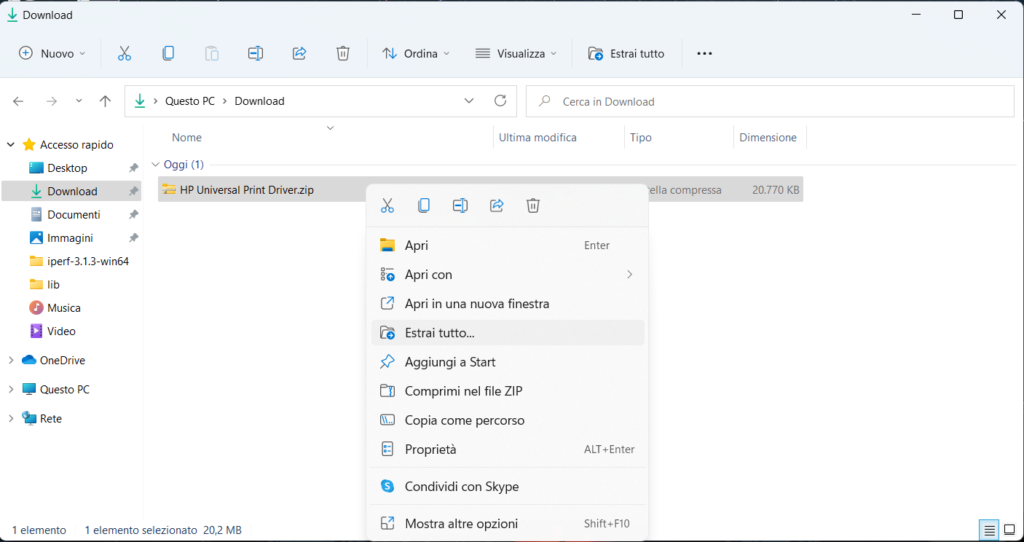Select the HP Universal Print Driver.zip file name
The width and height of the screenshot is (1024, 542).
coord(247,190)
